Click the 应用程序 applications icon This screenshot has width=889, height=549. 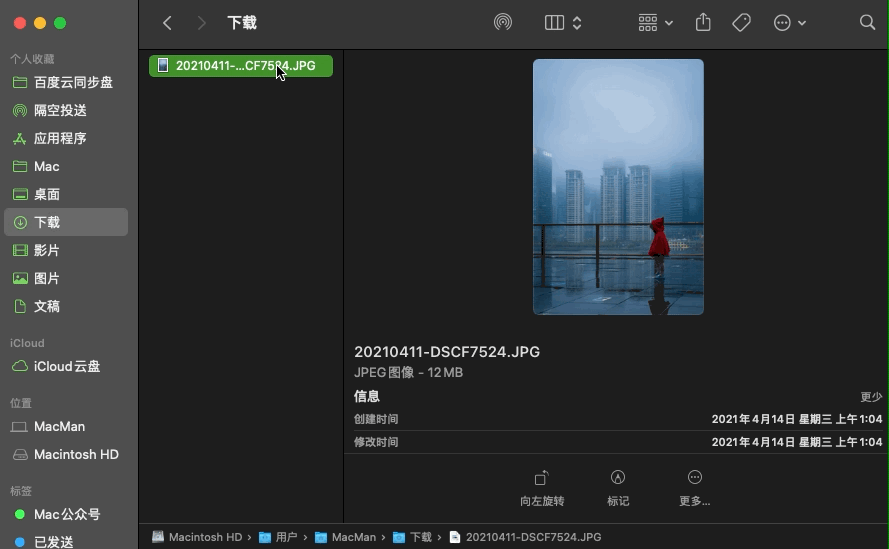pyautogui.click(x=20, y=138)
